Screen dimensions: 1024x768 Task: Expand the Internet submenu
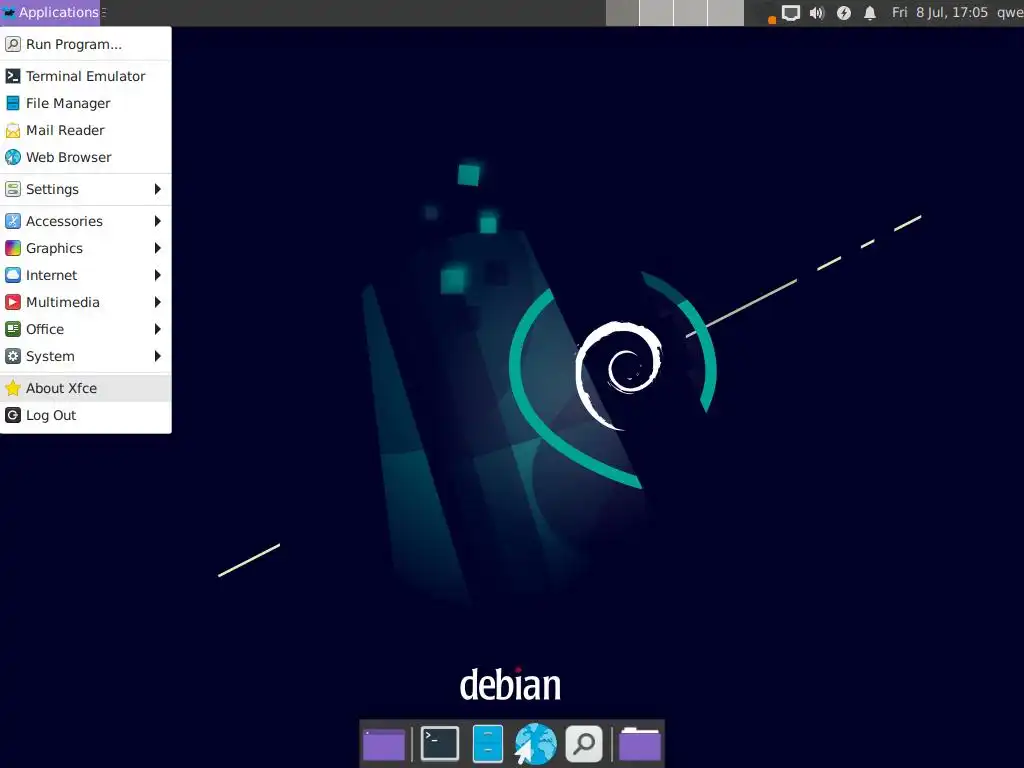pos(86,275)
